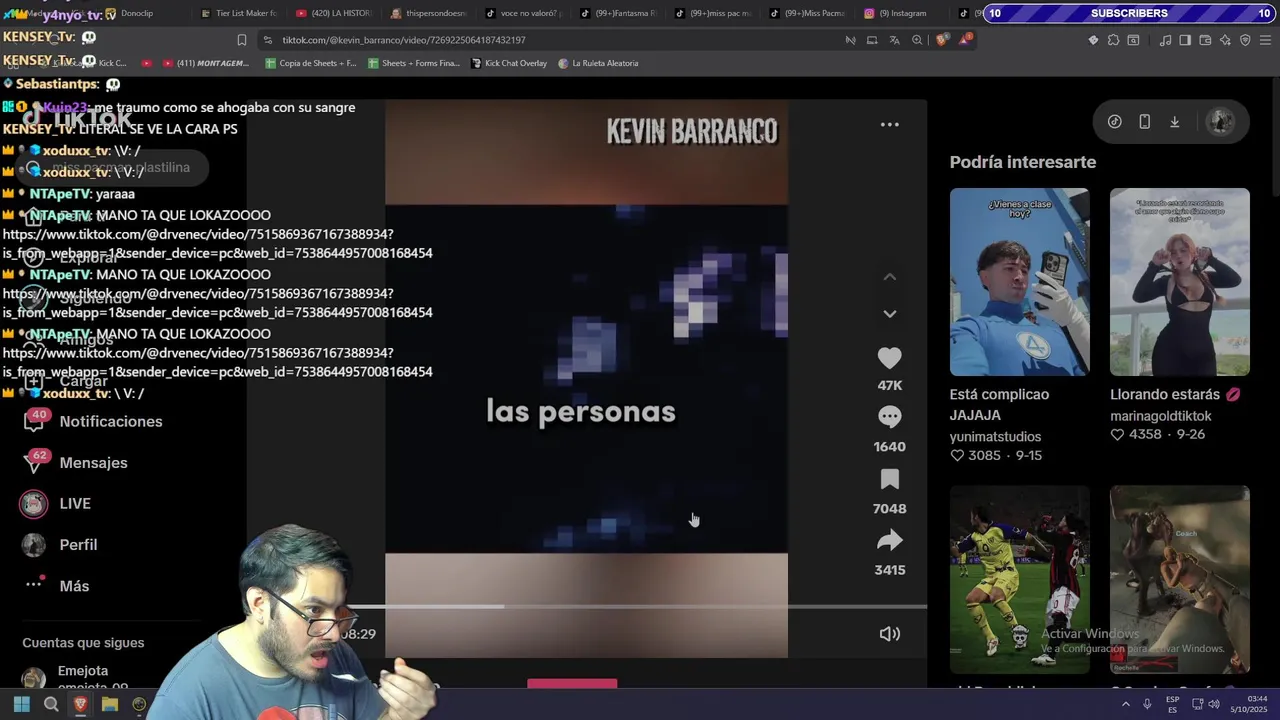This screenshot has height=720, width=1280.
Task: Open Brave Shields lion icon
Action: coord(942,40)
